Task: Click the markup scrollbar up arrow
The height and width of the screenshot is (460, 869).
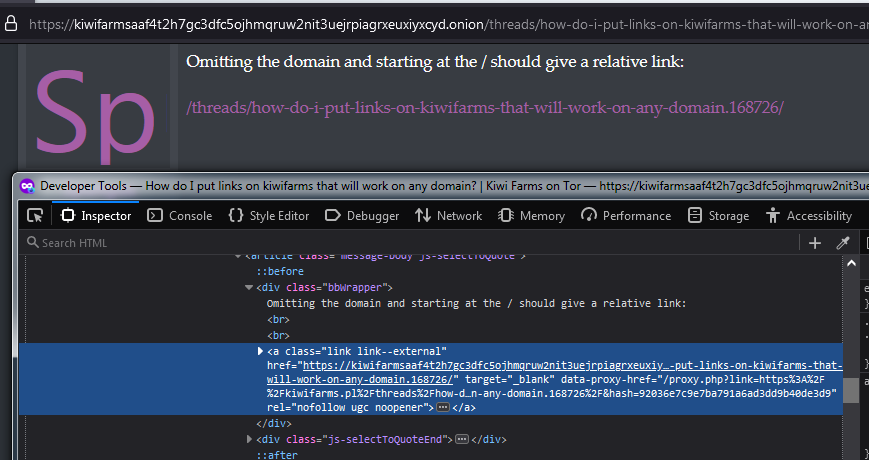Action: point(852,263)
